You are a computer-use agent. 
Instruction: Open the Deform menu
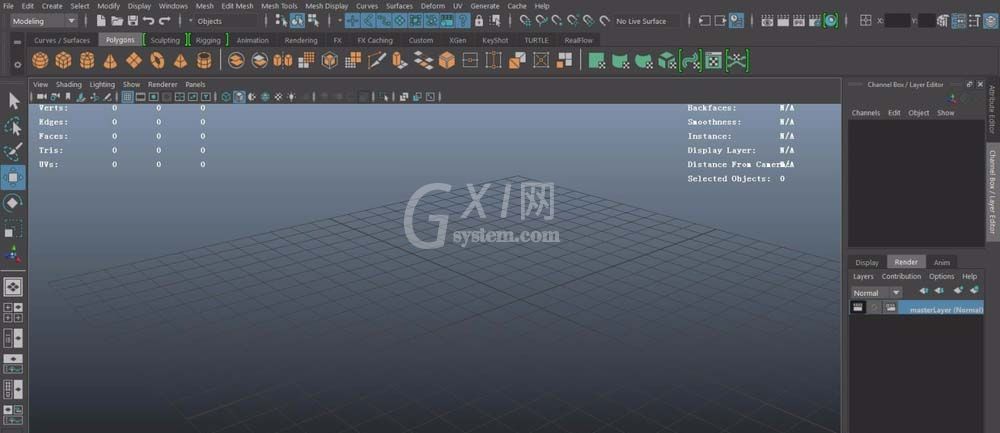click(432, 6)
